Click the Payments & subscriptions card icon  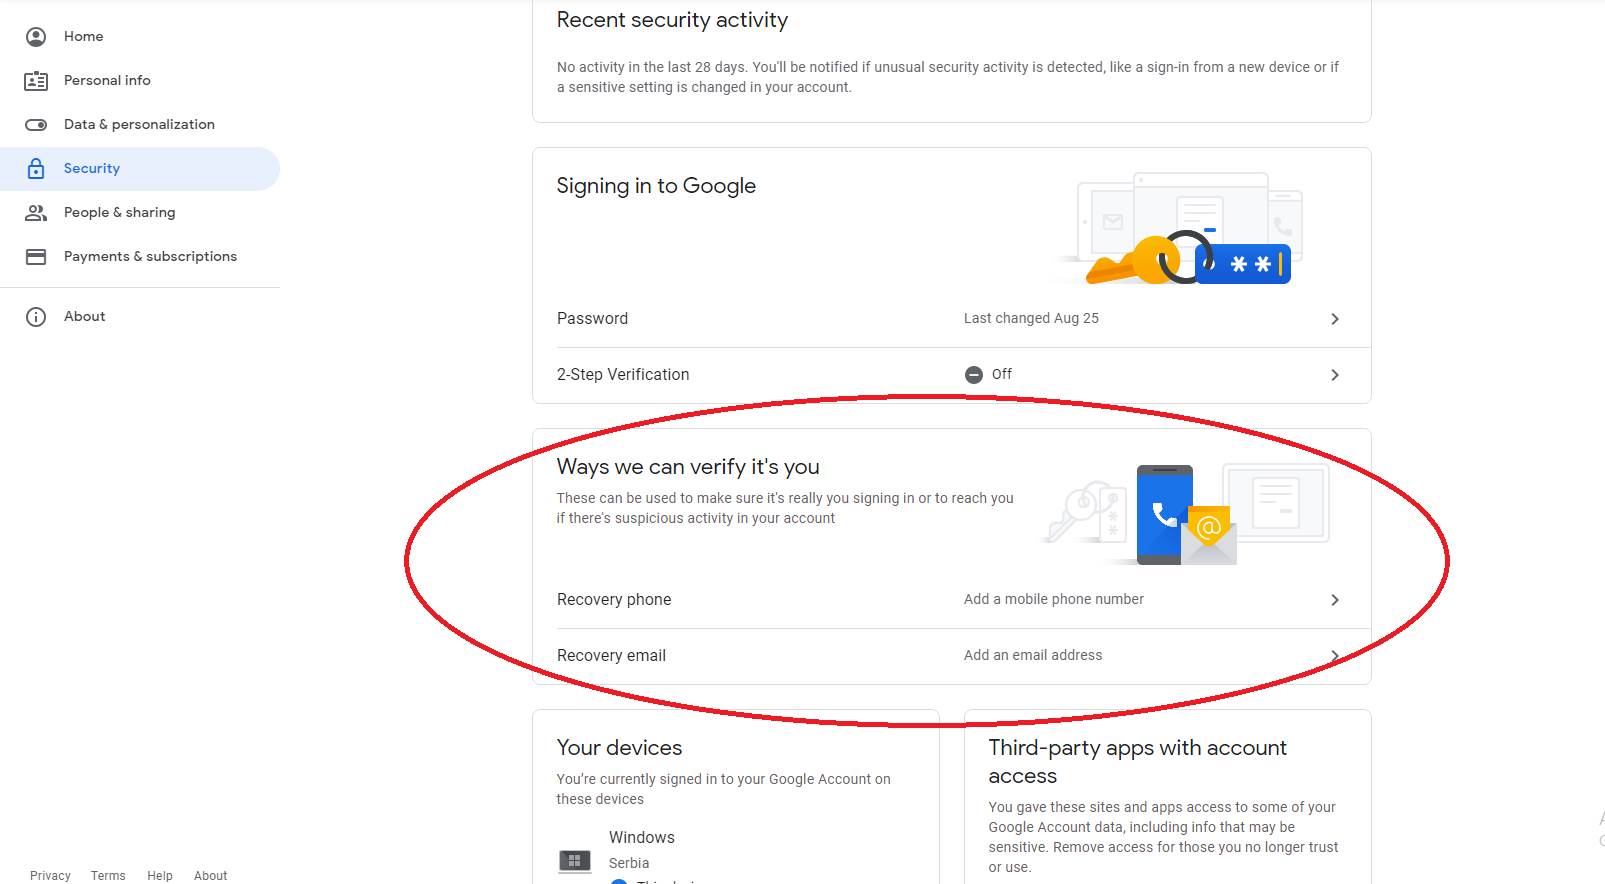click(36, 256)
